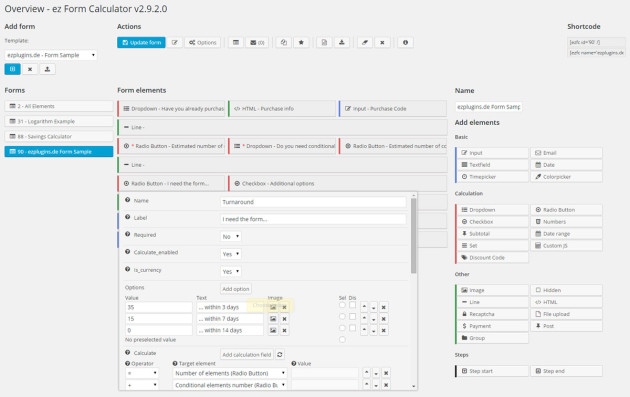
Task: Click 'Radio Button - I need the form...' element
Action: coord(171,183)
